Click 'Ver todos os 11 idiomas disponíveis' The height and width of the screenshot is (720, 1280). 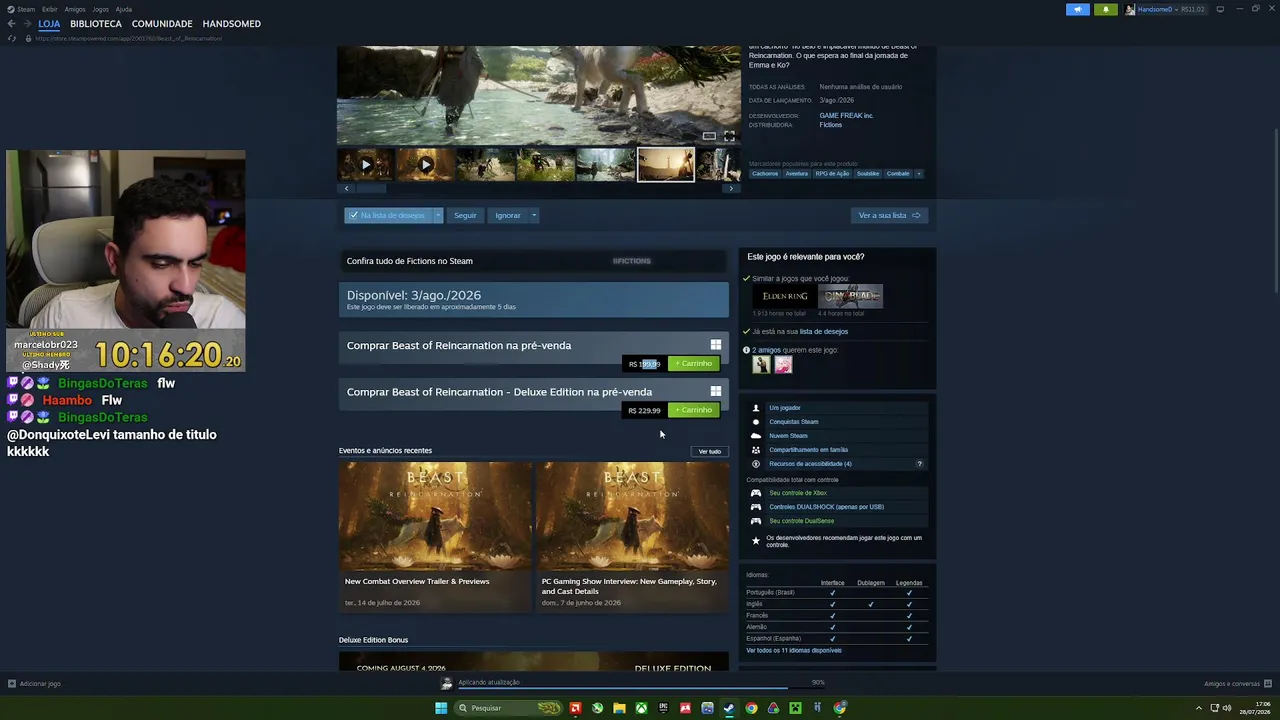click(794, 651)
